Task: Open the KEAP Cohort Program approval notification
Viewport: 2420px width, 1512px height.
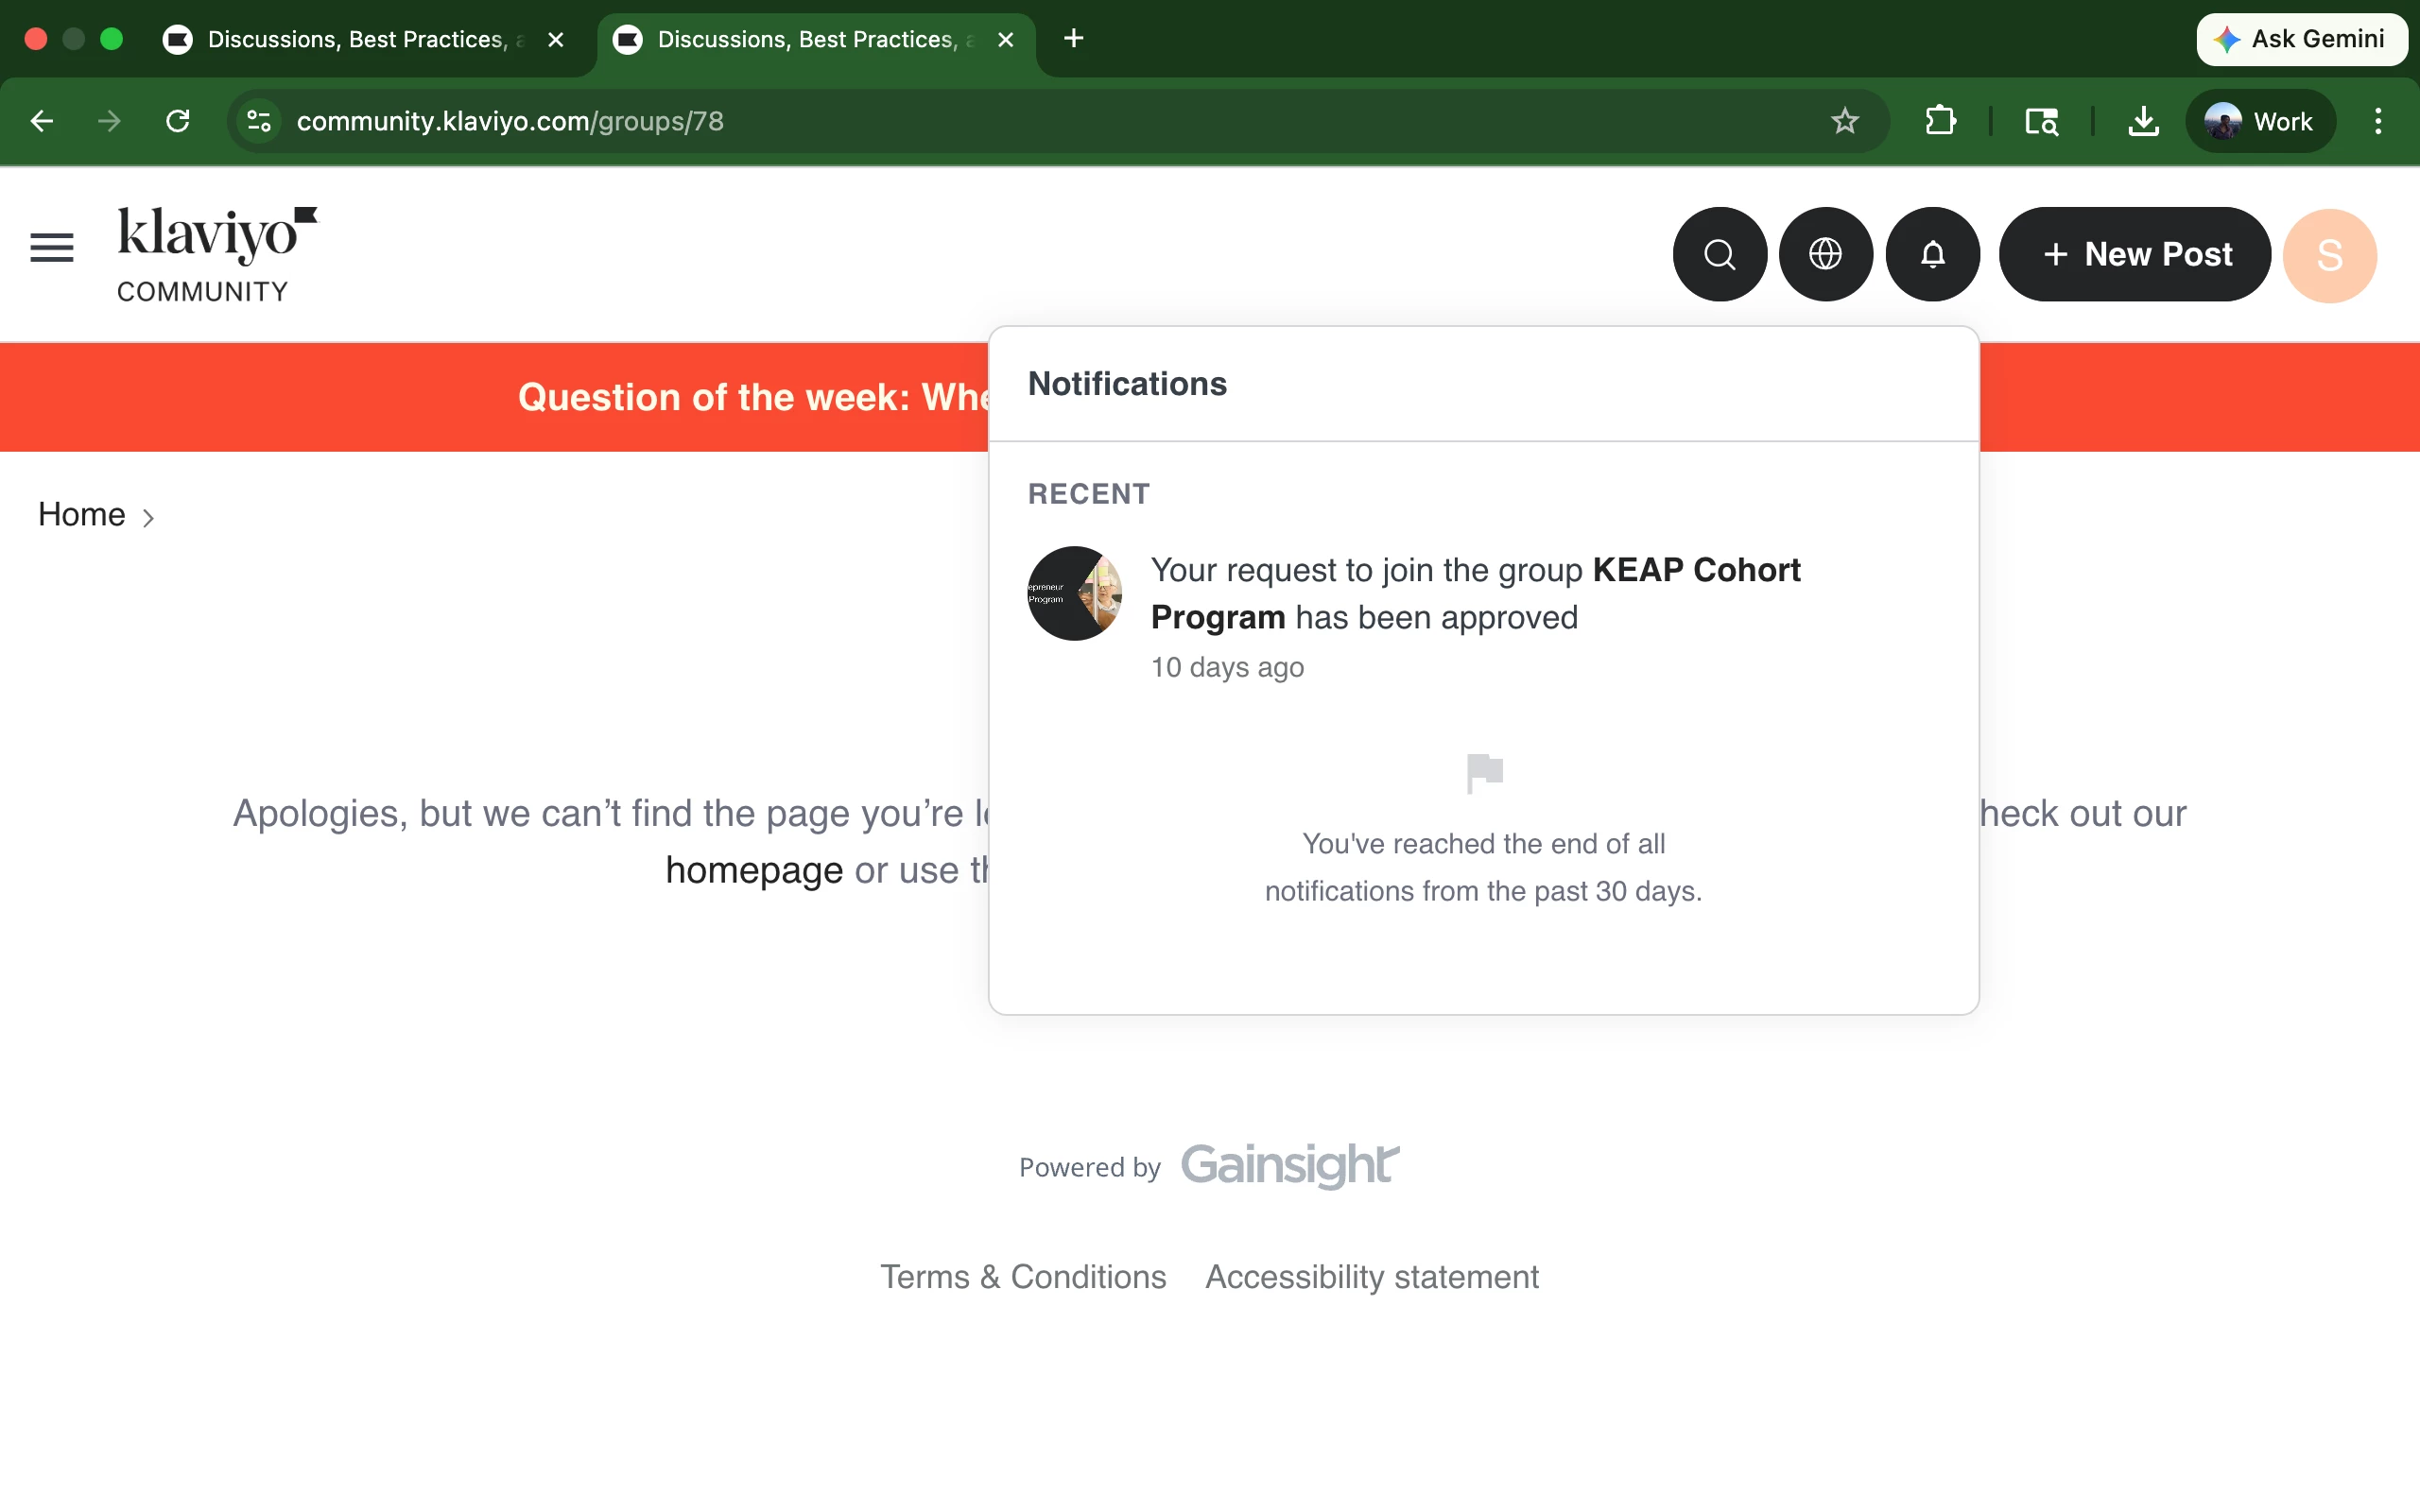Action: [1474, 594]
